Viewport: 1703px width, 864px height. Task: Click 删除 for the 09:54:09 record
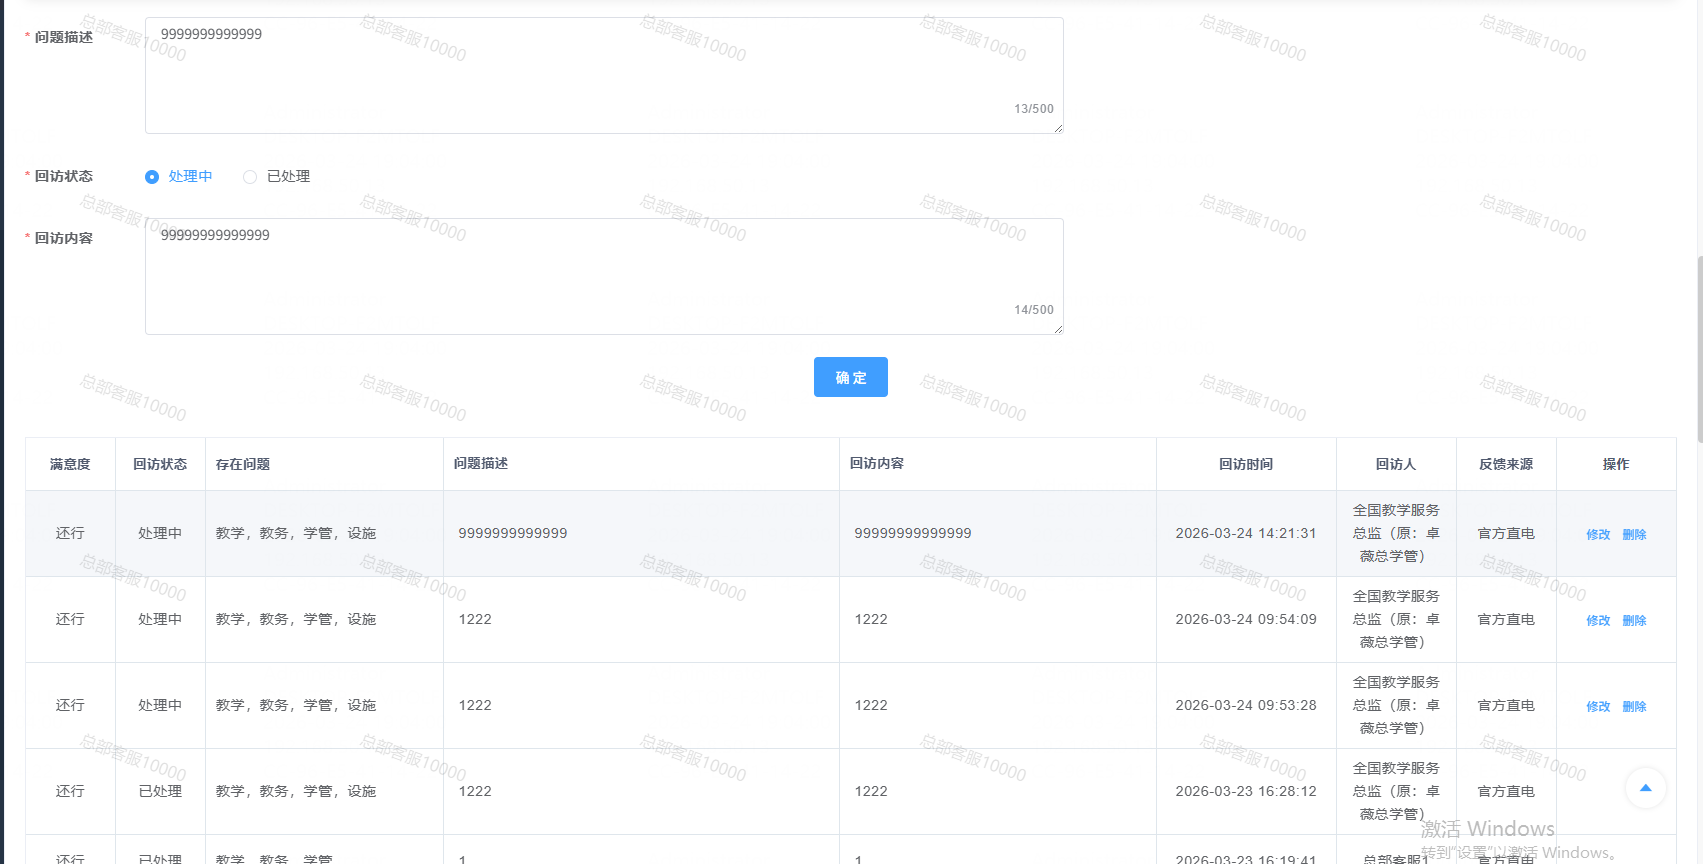coord(1634,621)
